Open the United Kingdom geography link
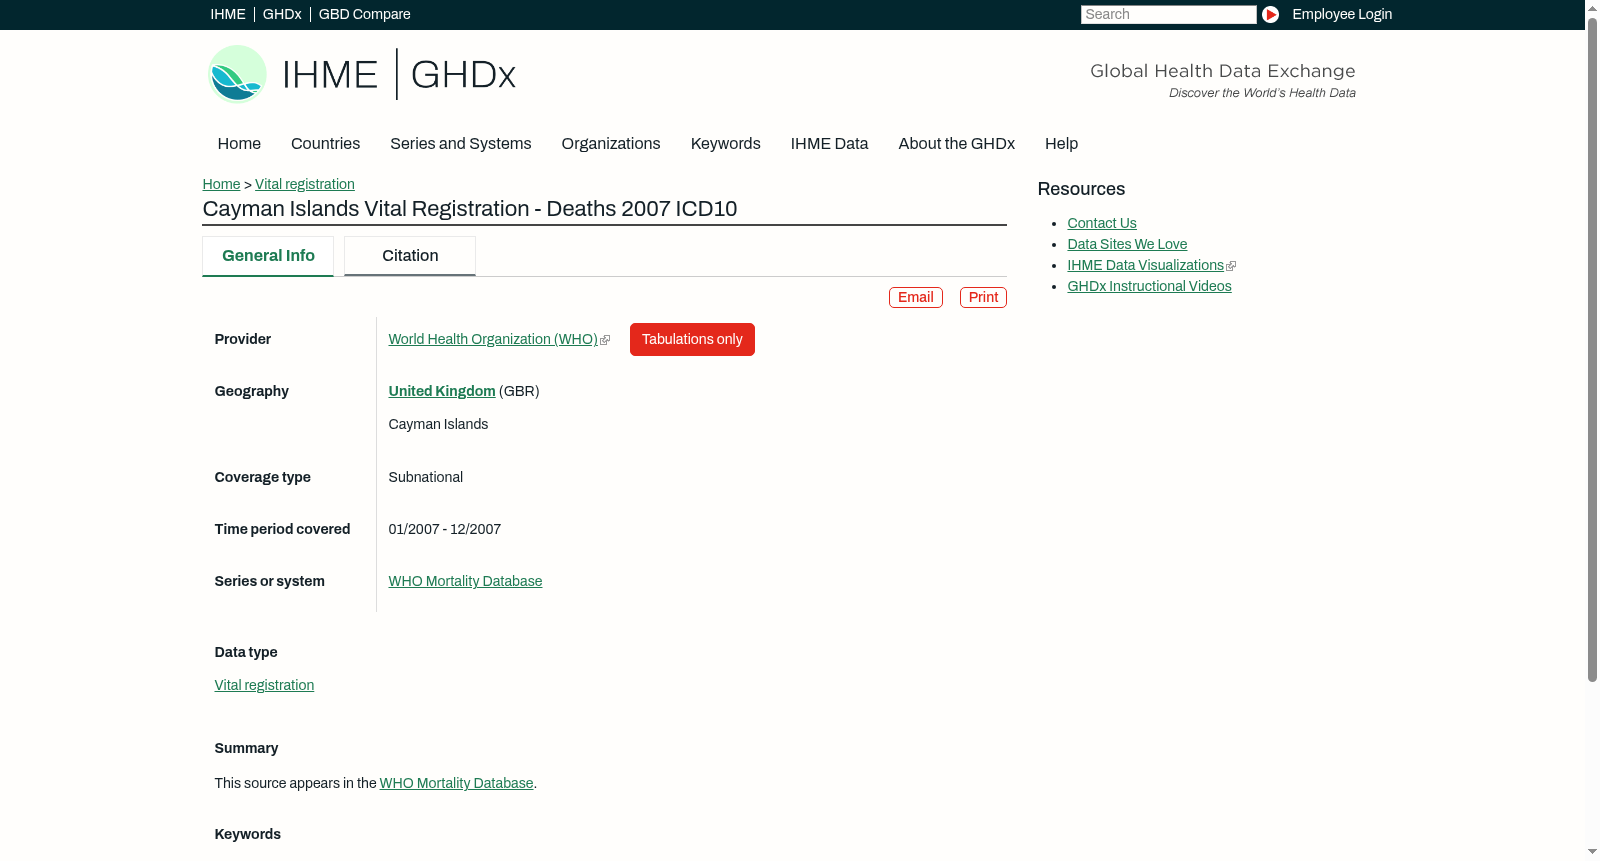The image size is (1600, 861). (x=442, y=392)
